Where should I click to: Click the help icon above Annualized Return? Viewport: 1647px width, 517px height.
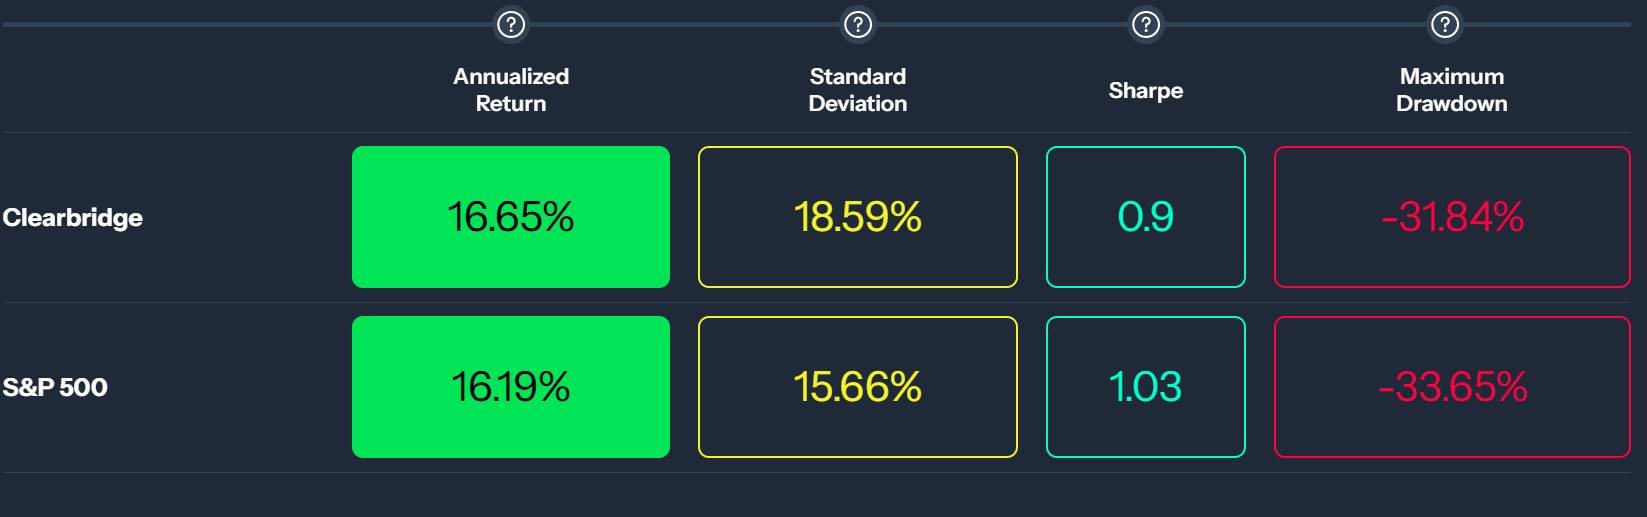click(511, 24)
